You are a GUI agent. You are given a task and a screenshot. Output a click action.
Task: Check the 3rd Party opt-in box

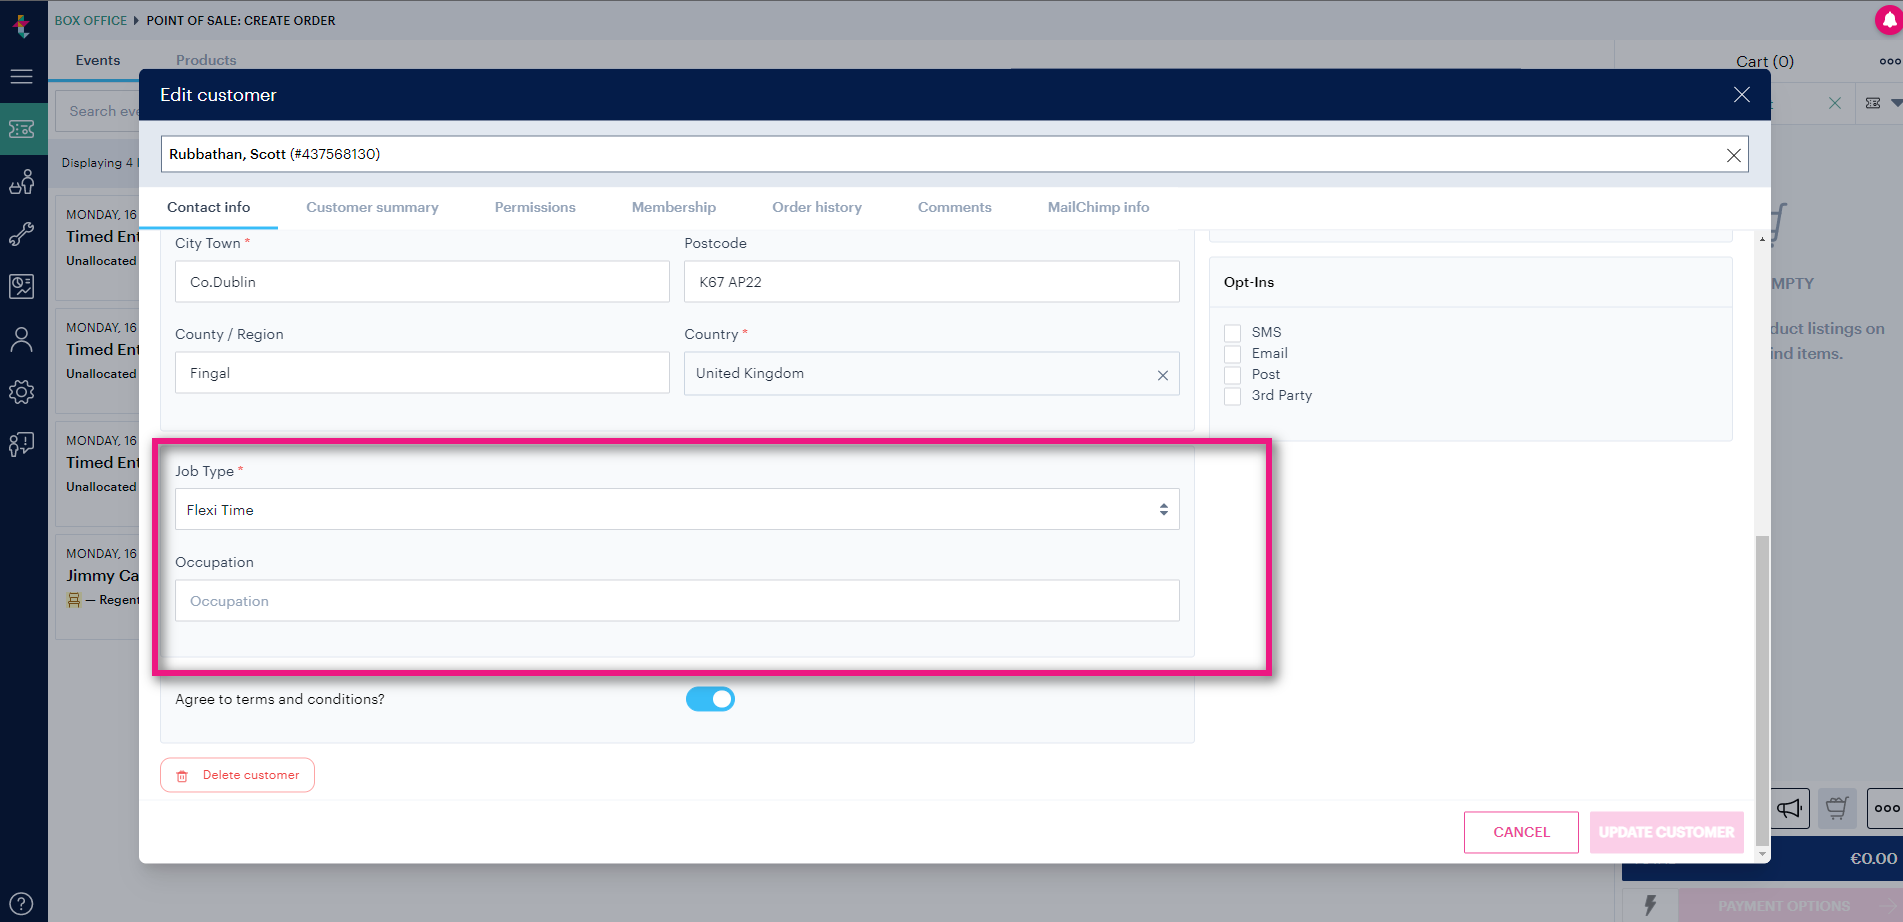[1233, 395]
